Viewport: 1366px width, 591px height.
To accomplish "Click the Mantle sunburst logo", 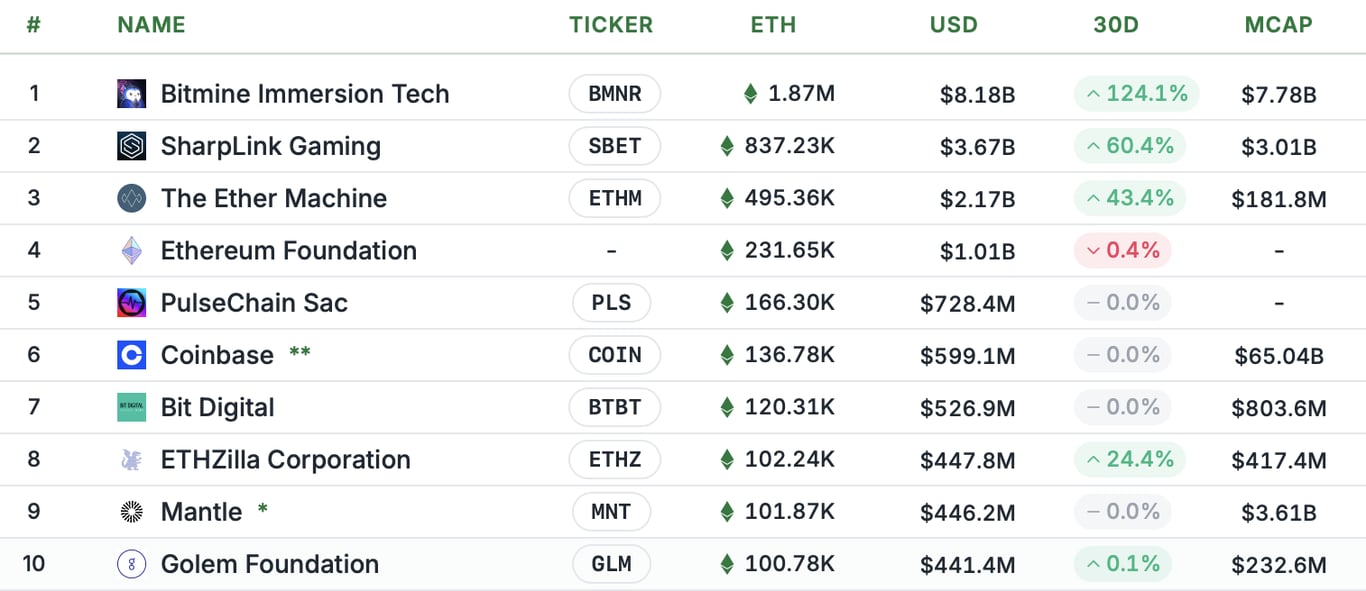I will point(131,511).
